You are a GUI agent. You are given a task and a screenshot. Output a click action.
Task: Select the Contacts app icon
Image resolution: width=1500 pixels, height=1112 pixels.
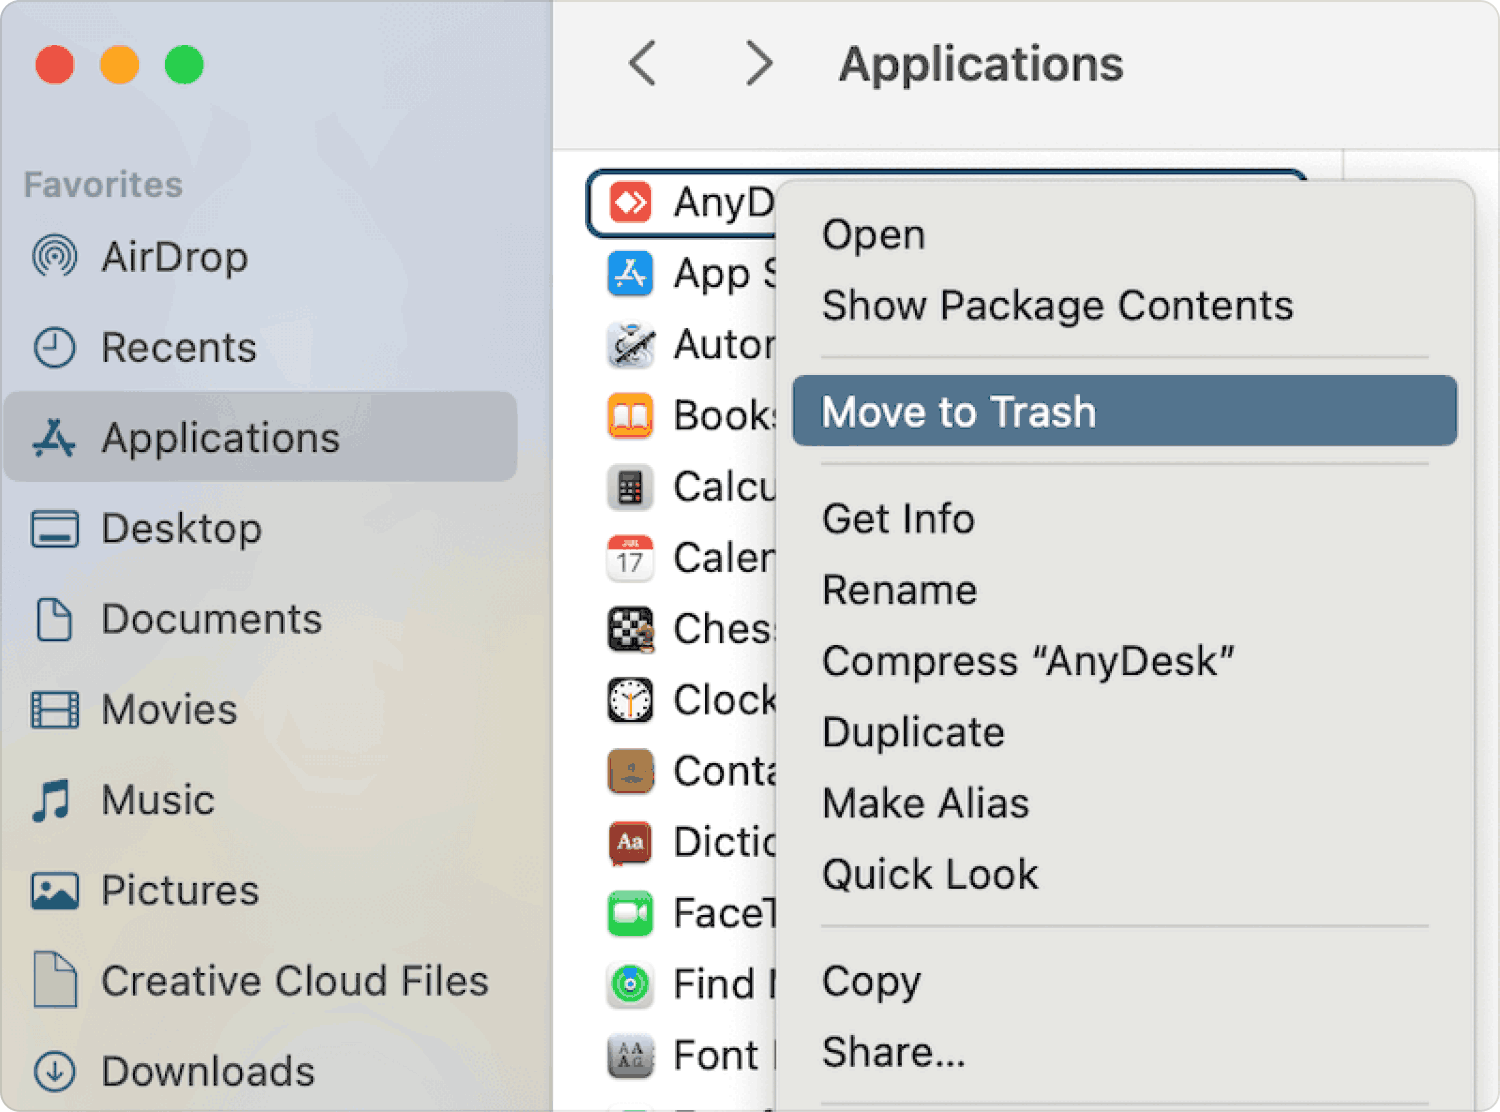click(630, 771)
